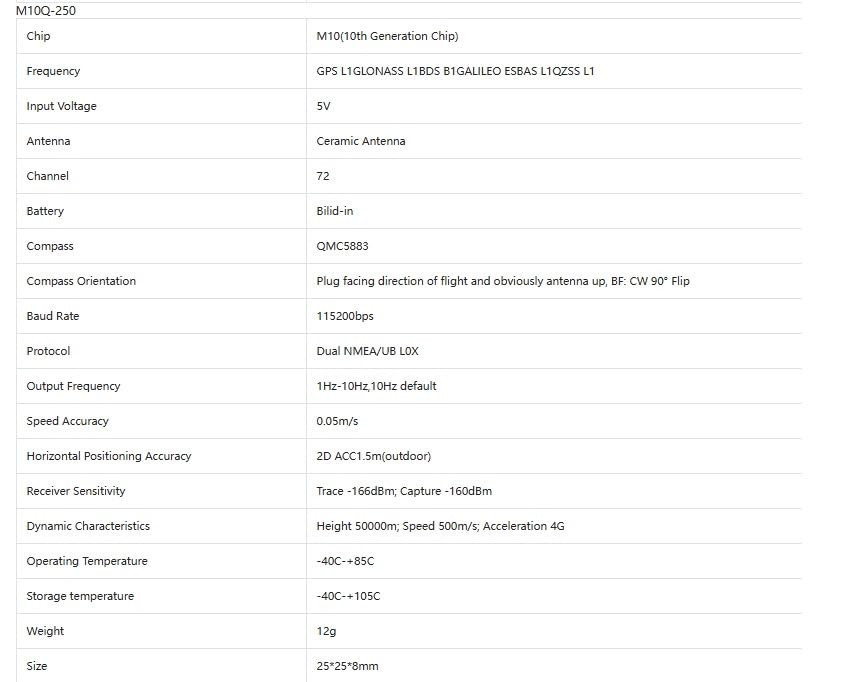Select the Receiver Sensitivity value text
This screenshot has height=682, width=860.
pos(404,491)
